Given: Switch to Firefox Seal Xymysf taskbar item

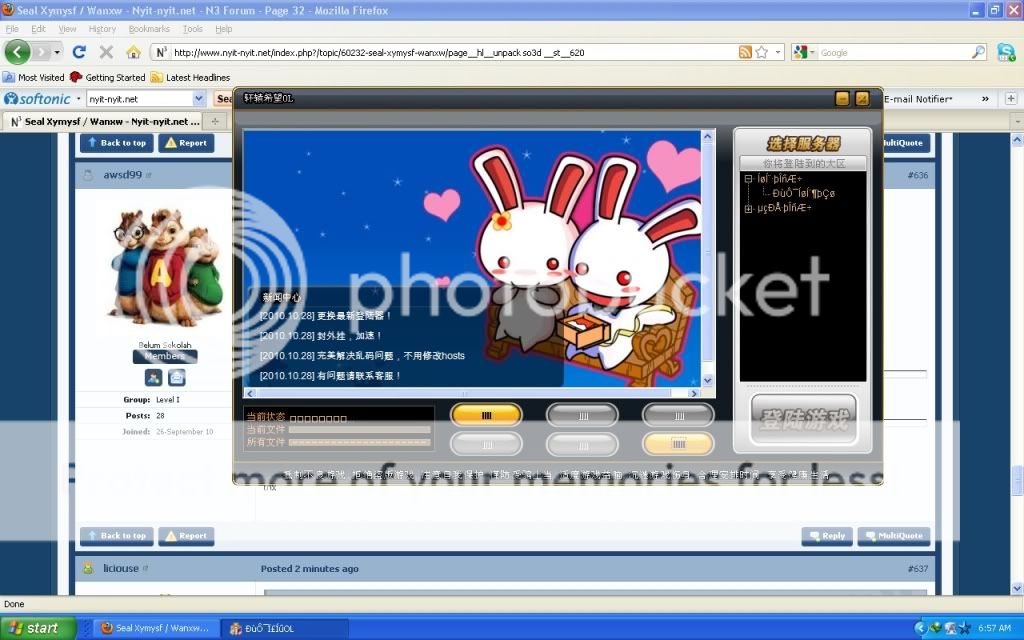Looking at the screenshot, I should click(x=156, y=628).
